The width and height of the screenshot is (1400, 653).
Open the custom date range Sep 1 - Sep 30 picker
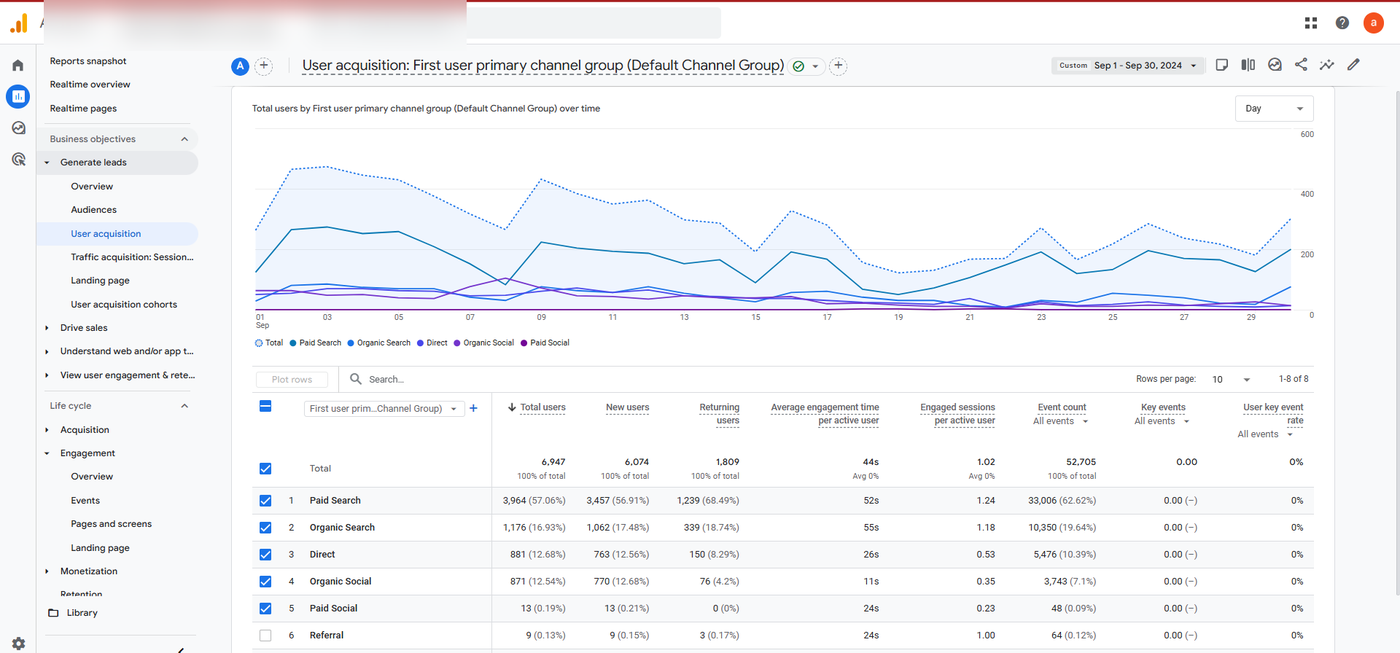point(1128,65)
